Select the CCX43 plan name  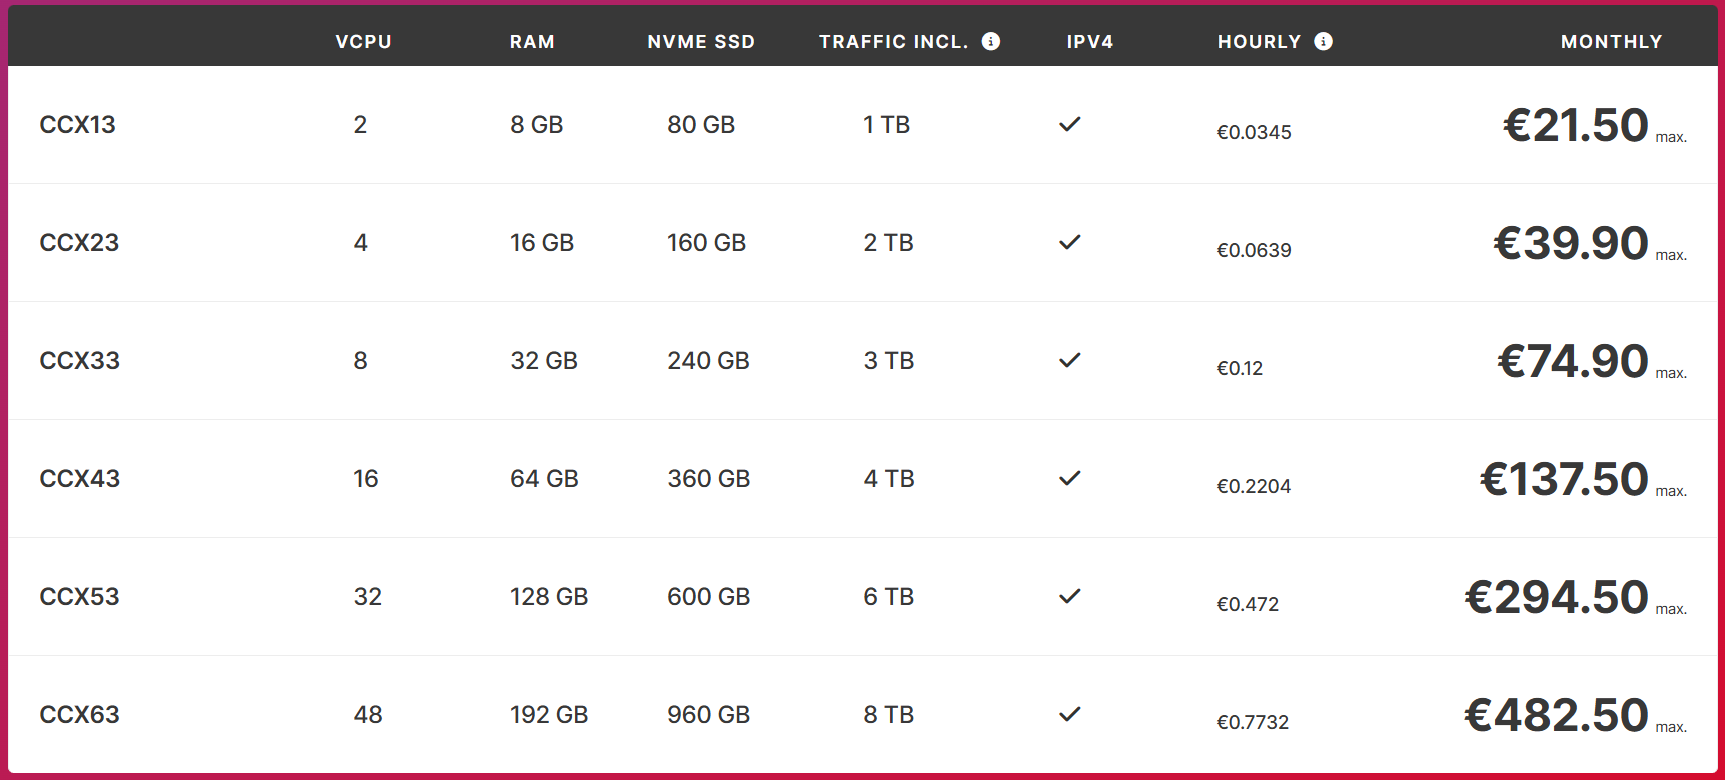pyautogui.click(x=80, y=479)
